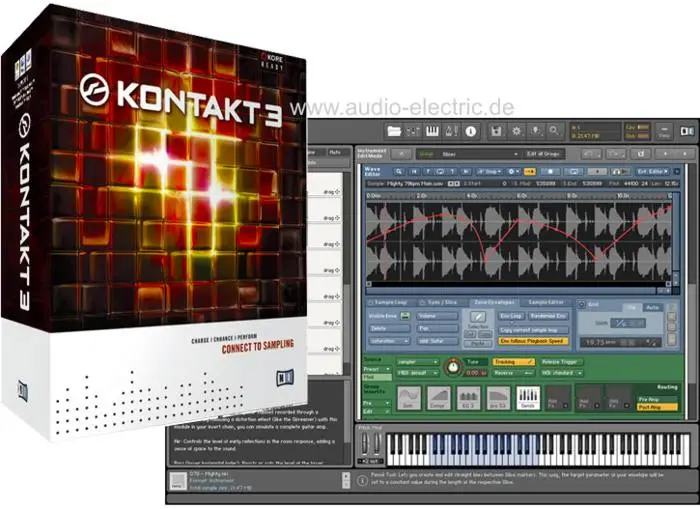The width and height of the screenshot is (700, 509).
Task: Open the Browser with the folder icon
Action: coord(394,131)
